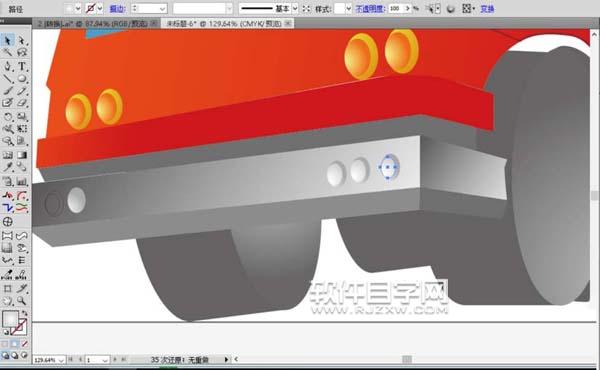This screenshot has width=600, height=370.
Task: Open the 不透明度 opacity link
Action: coord(370,8)
